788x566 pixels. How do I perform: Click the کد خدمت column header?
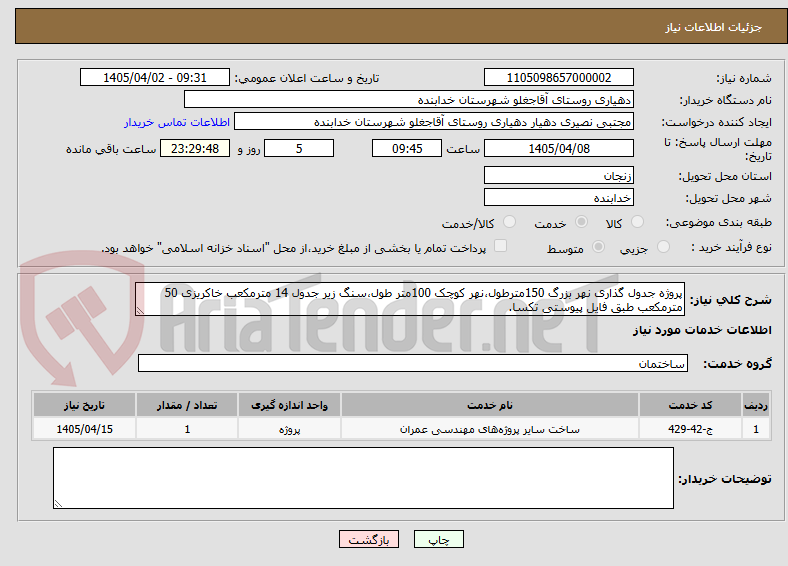click(x=691, y=405)
